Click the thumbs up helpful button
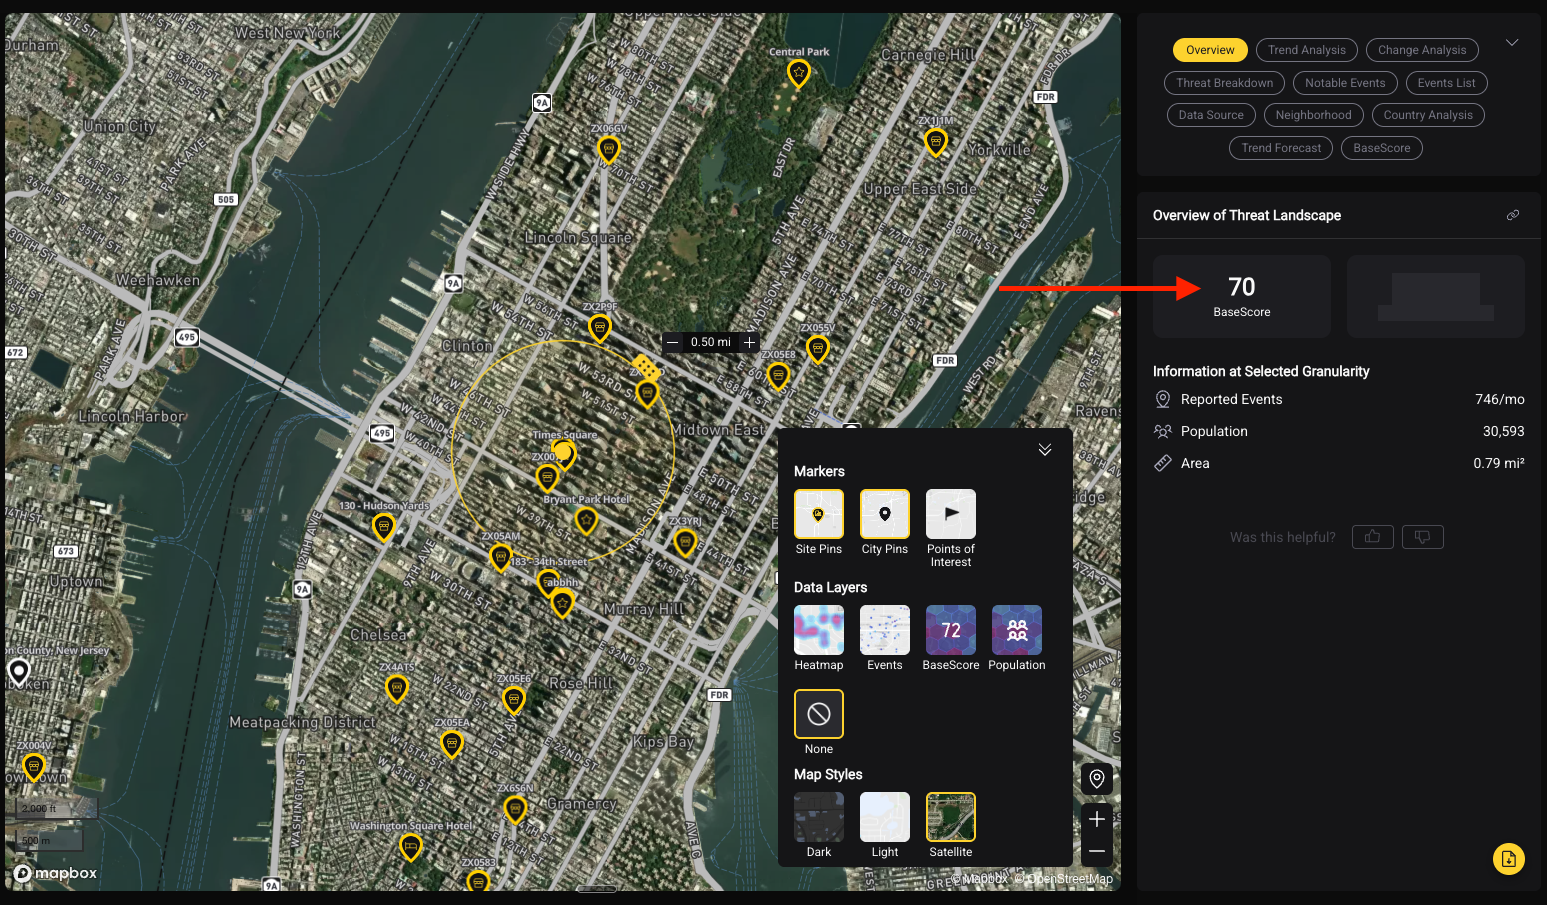The image size is (1547, 905). (1372, 537)
